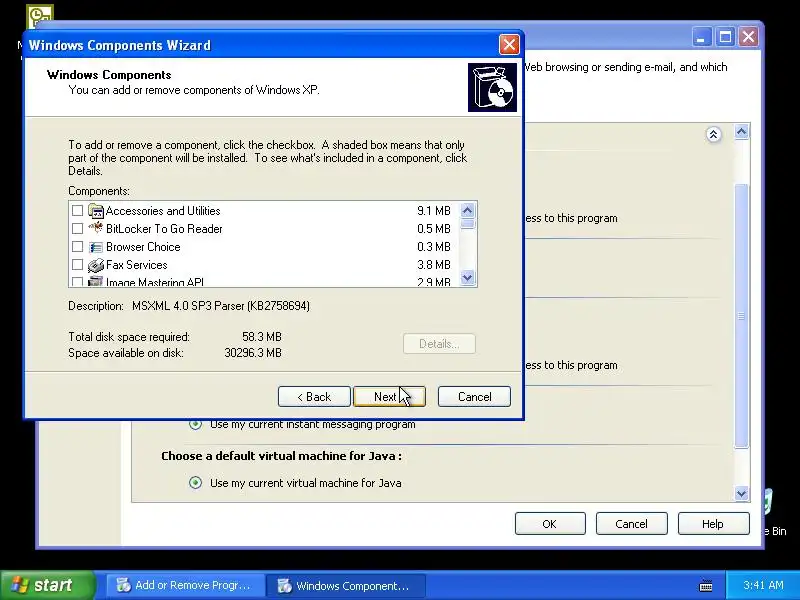Switch to Add or Remove Programs taskbar item

click(185, 585)
